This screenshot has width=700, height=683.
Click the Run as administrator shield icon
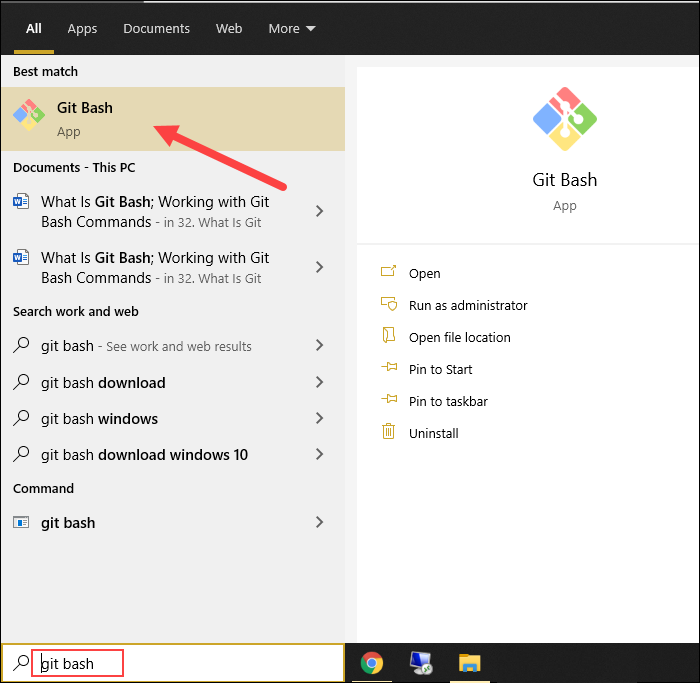pos(389,305)
